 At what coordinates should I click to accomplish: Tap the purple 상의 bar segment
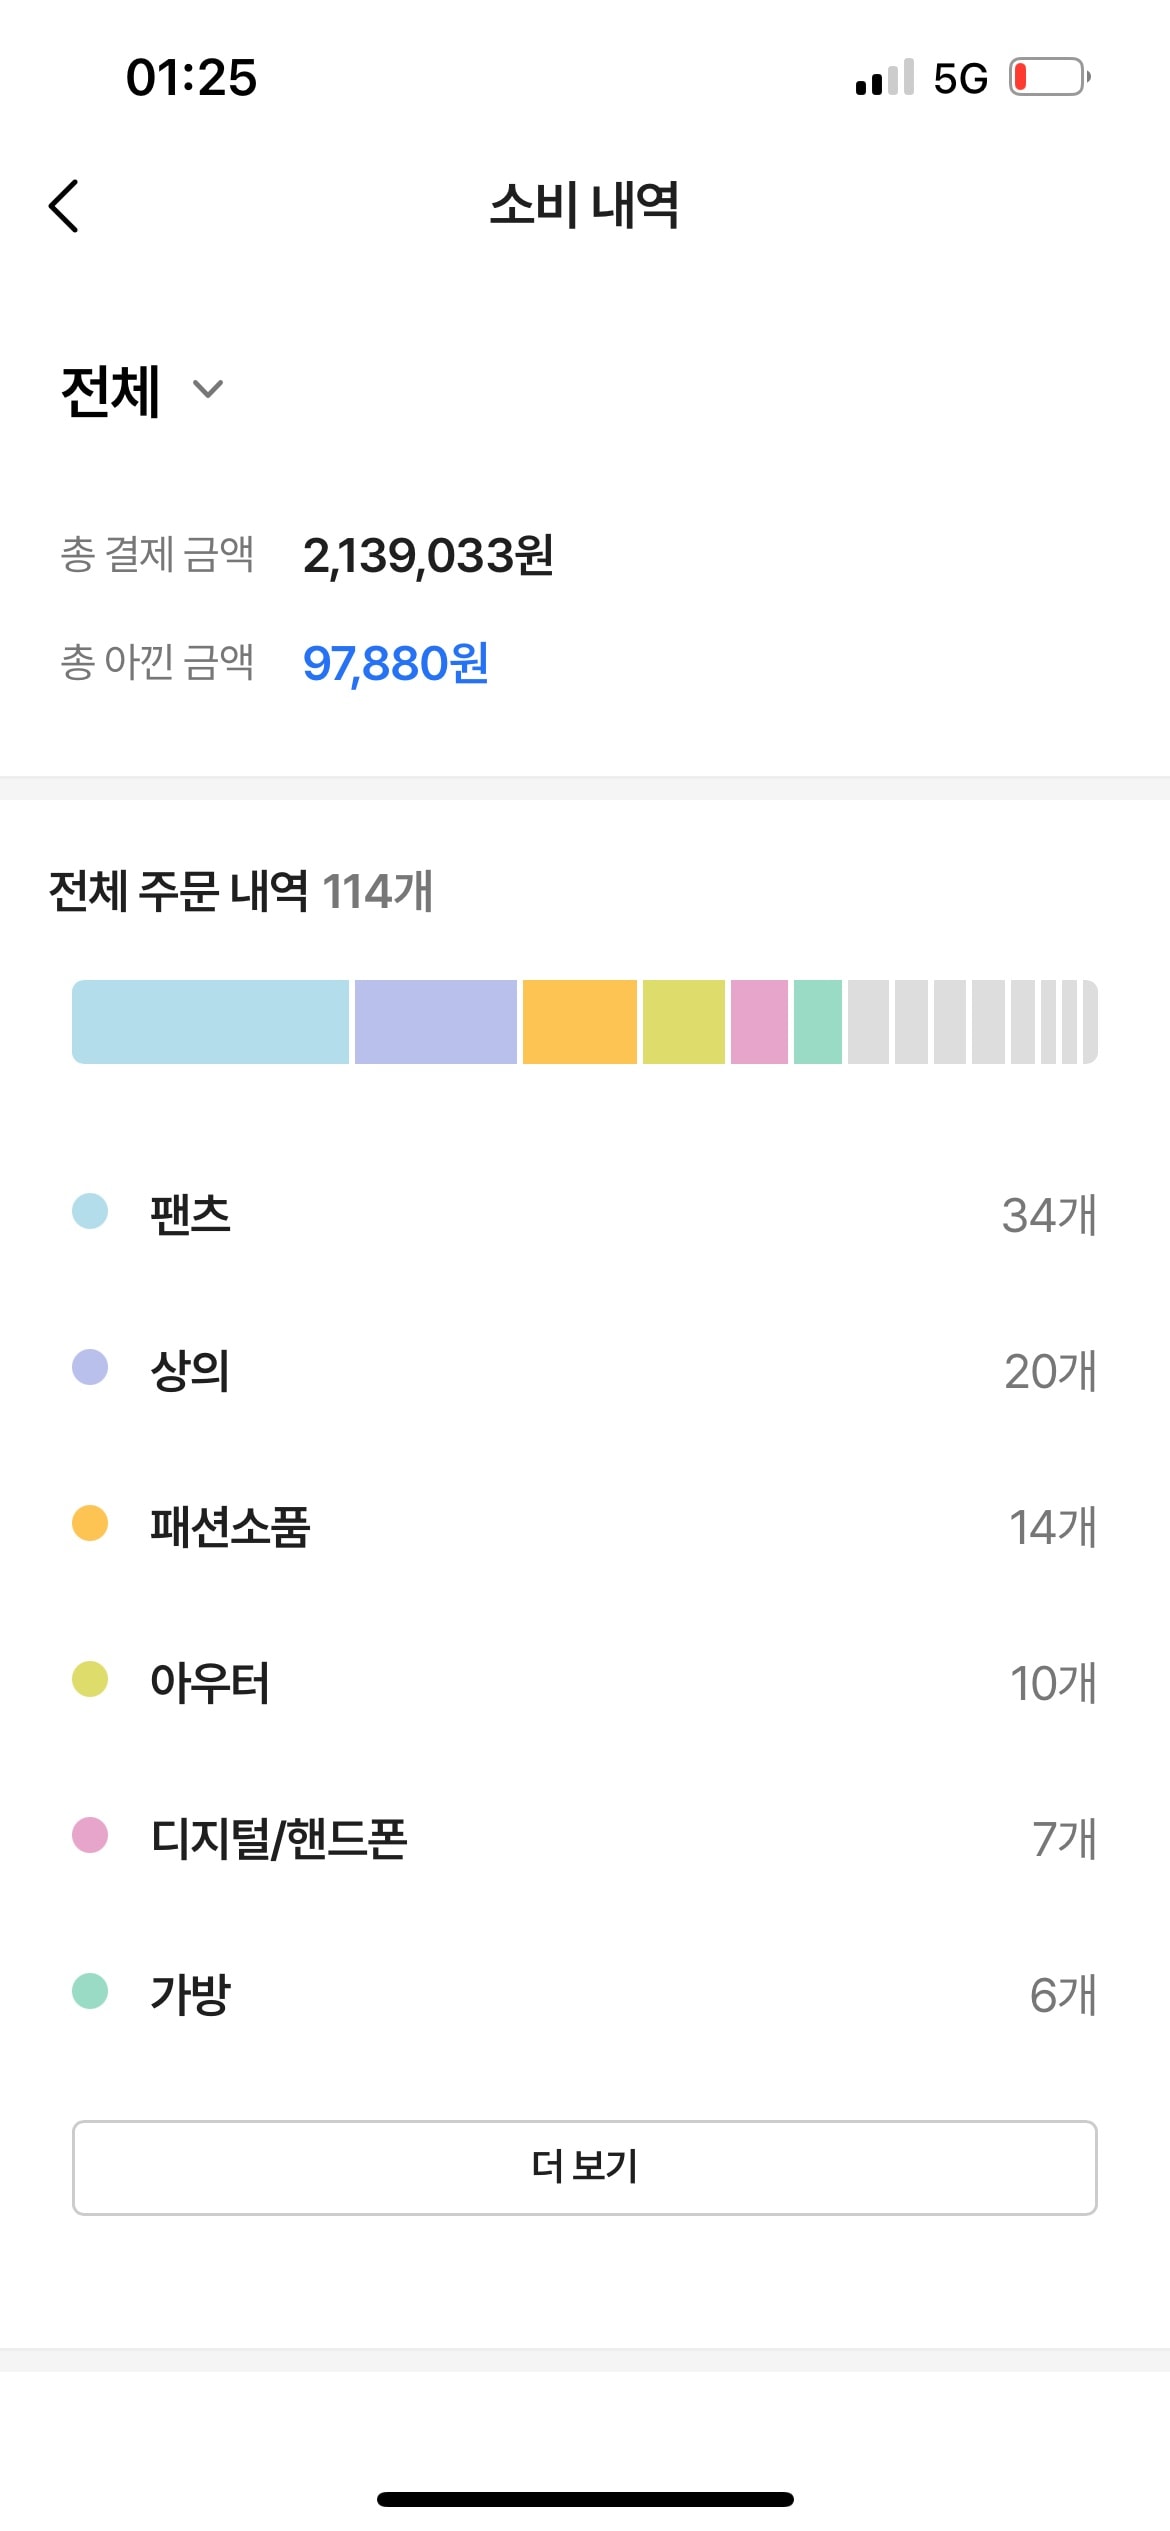(x=435, y=1021)
